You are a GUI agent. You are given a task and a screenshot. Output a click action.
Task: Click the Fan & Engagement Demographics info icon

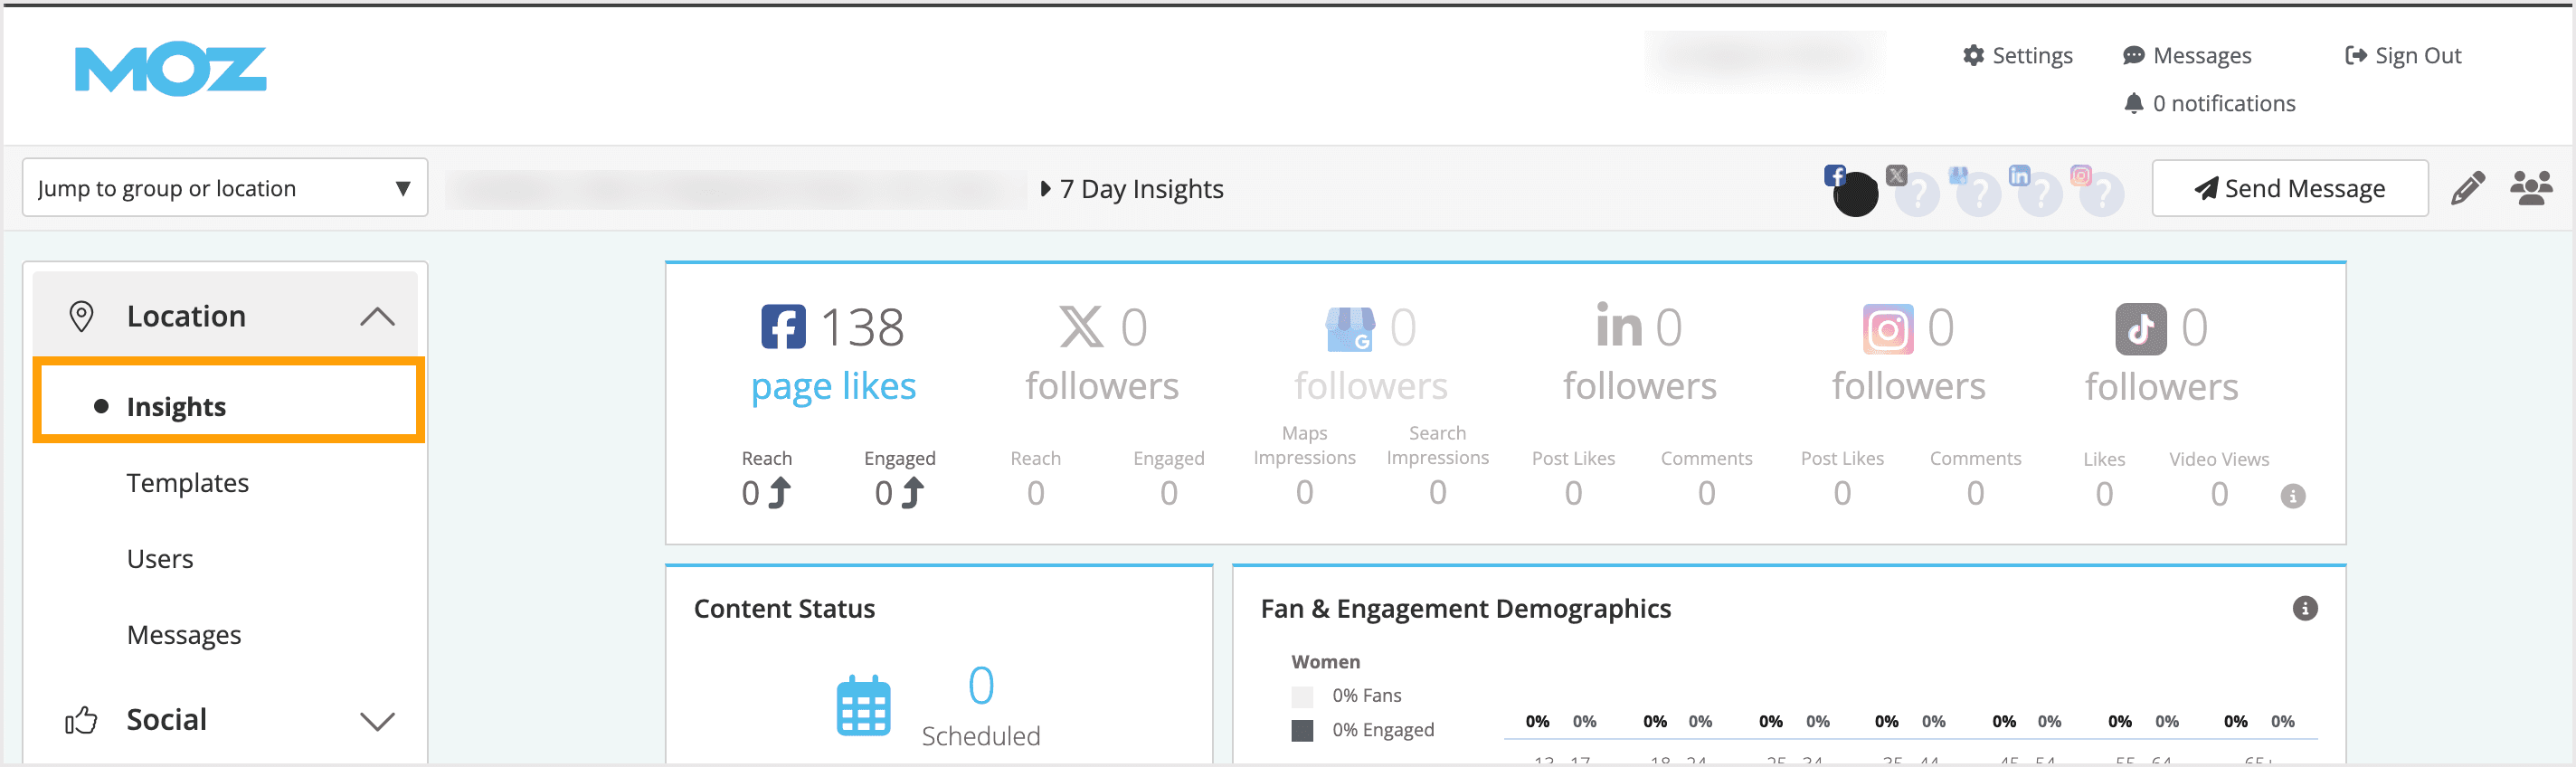coord(2305,608)
